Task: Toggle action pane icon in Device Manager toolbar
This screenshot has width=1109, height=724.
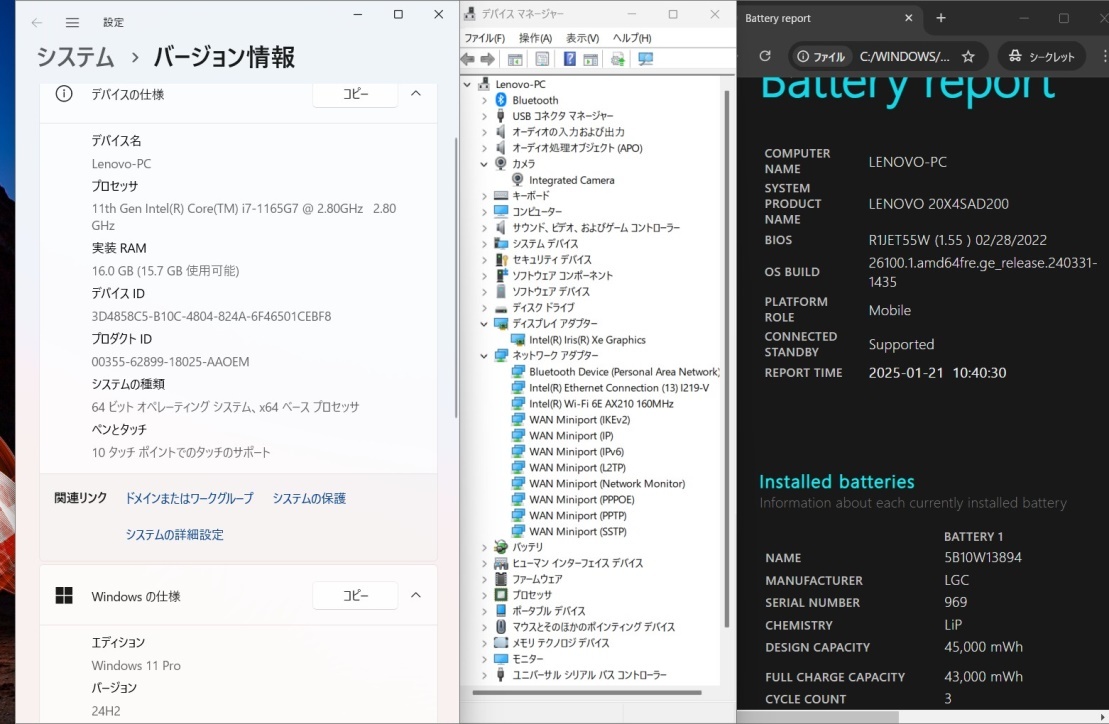Action: [x=590, y=59]
